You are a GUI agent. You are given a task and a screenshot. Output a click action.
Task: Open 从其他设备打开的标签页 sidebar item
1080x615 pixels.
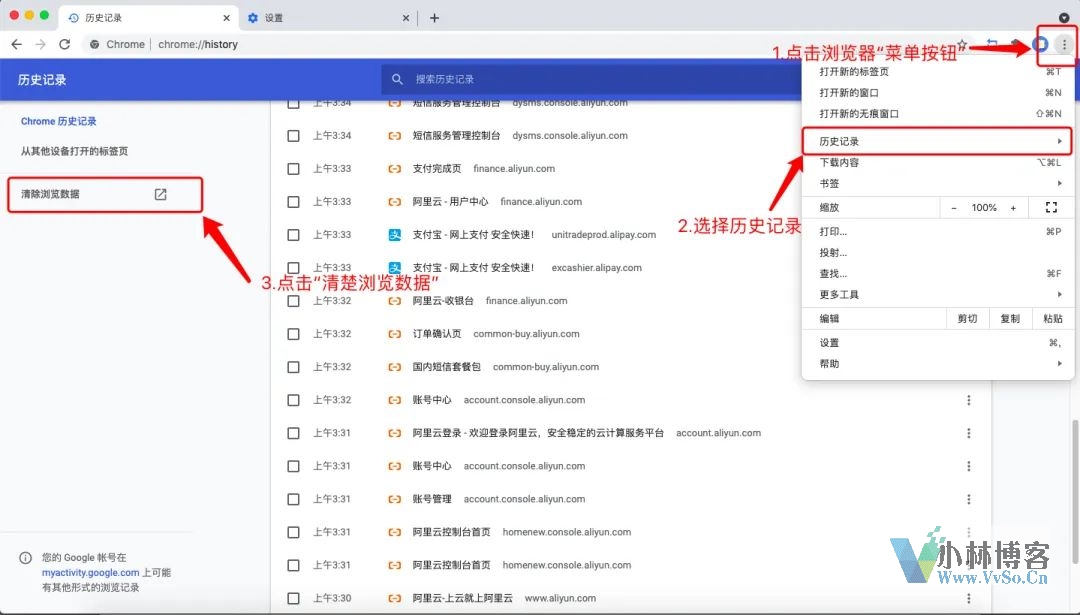[x=74, y=151]
